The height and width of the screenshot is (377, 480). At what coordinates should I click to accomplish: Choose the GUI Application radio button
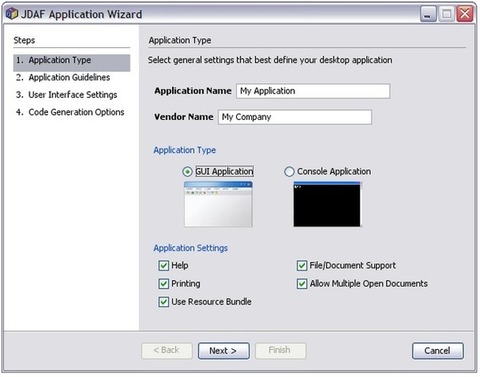click(187, 172)
